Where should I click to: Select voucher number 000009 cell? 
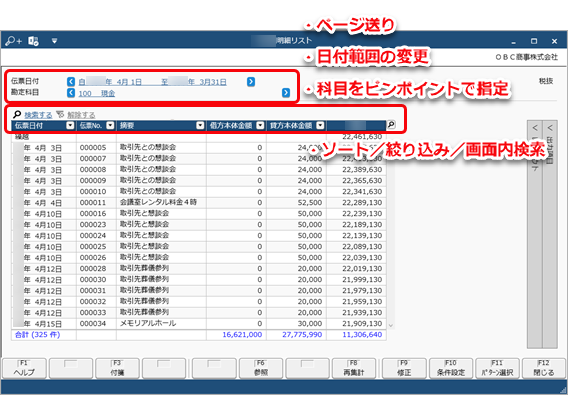coord(96,180)
